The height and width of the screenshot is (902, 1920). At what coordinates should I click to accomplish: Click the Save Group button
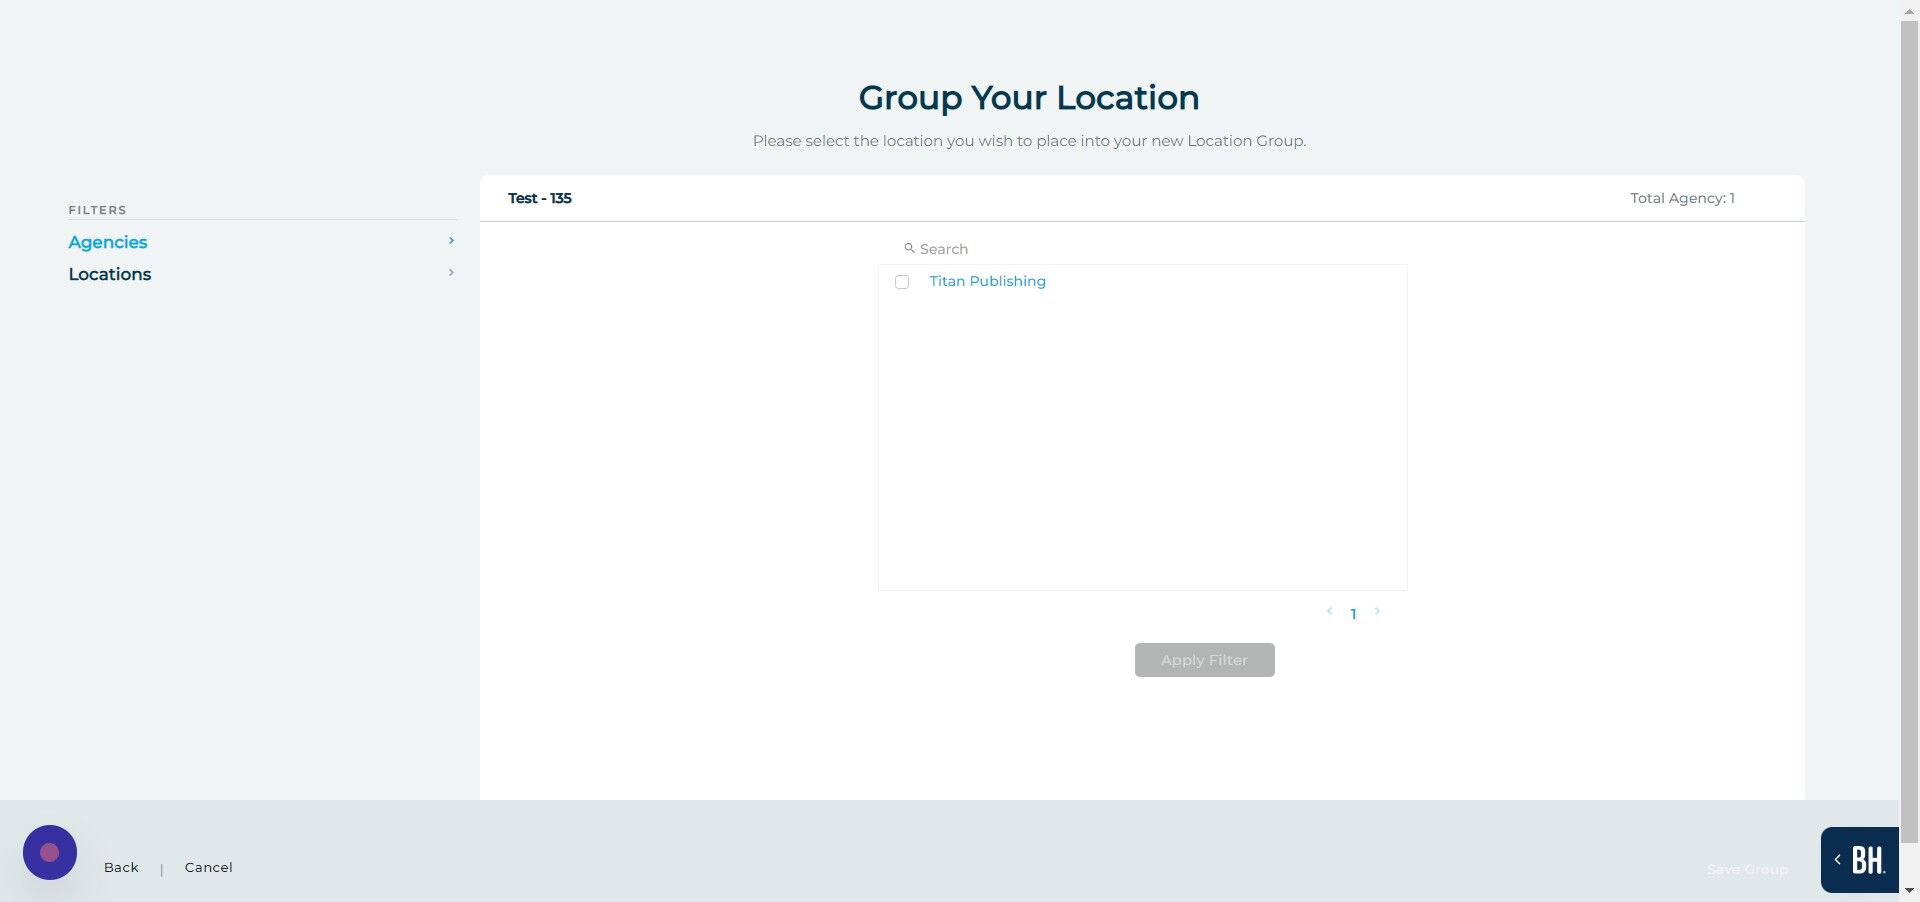pos(1747,869)
